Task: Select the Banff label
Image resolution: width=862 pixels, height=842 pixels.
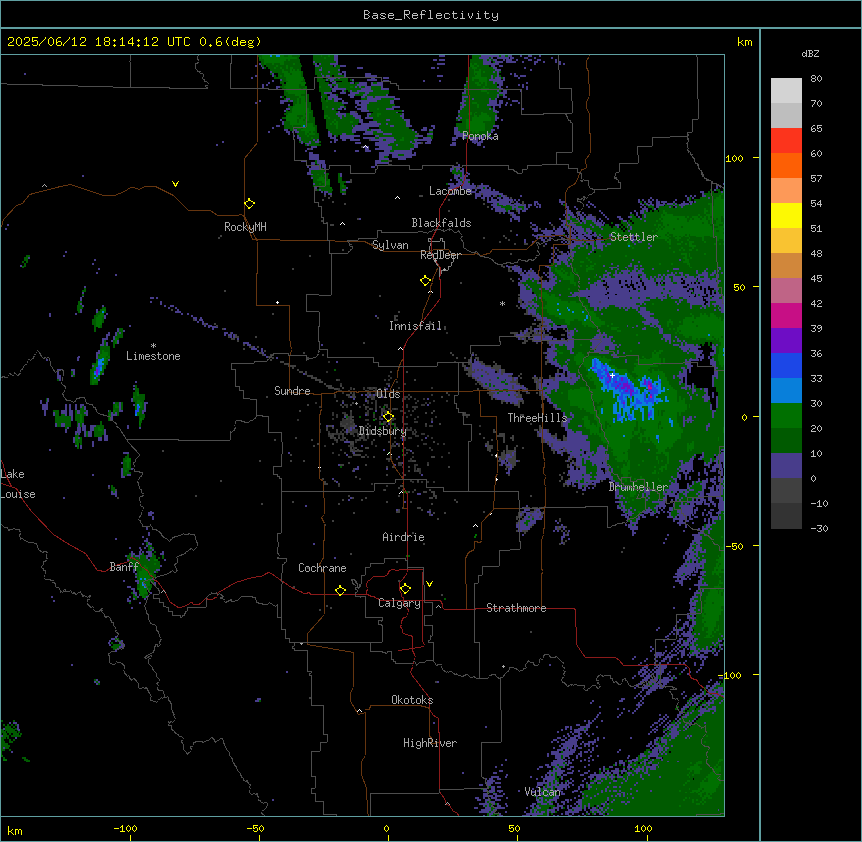Action: 124,567
